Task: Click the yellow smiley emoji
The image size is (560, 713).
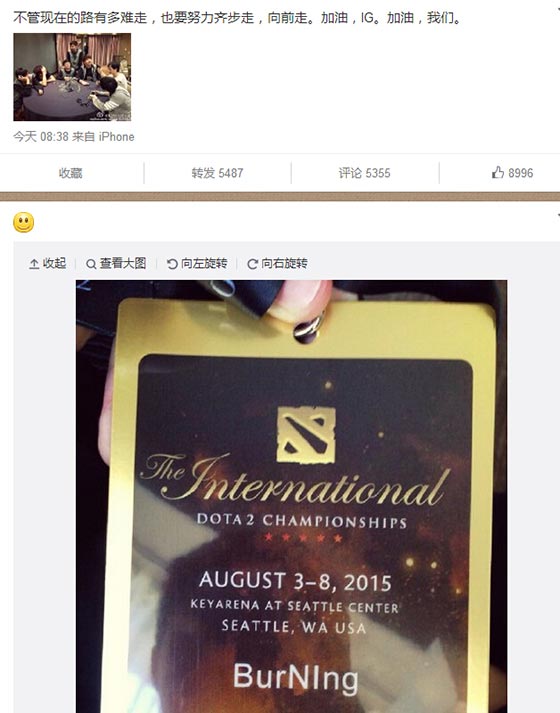Action: pyautogui.click(x=24, y=222)
